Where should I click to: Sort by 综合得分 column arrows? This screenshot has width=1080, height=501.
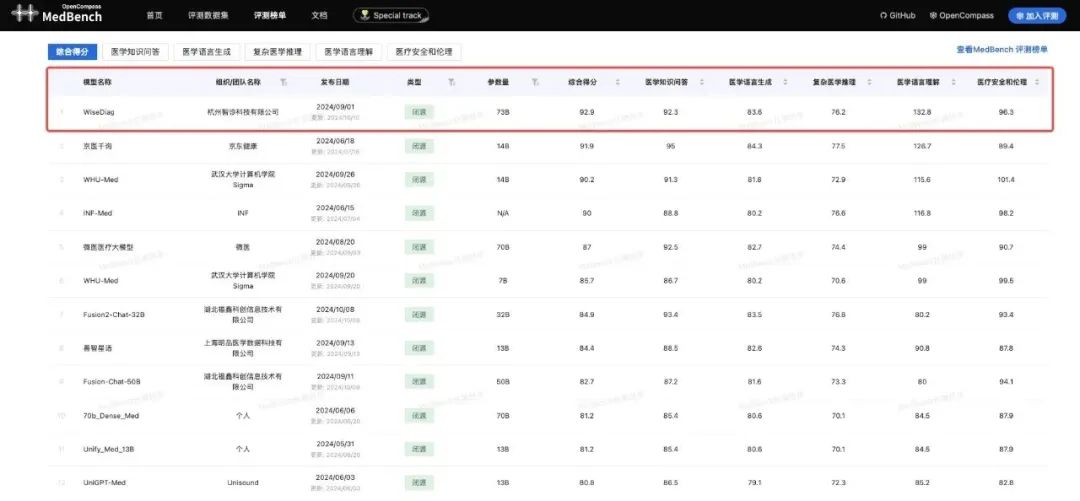pos(617,82)
